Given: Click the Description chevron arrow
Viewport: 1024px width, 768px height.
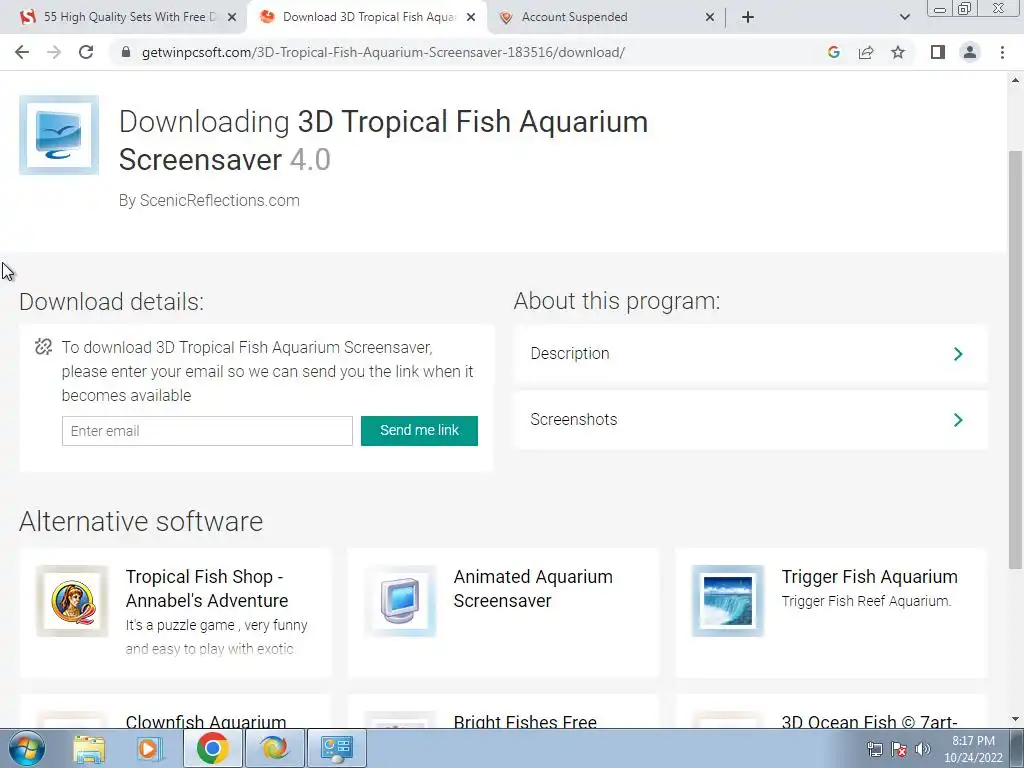Looking at the screenshot, I should coord(958,354).
